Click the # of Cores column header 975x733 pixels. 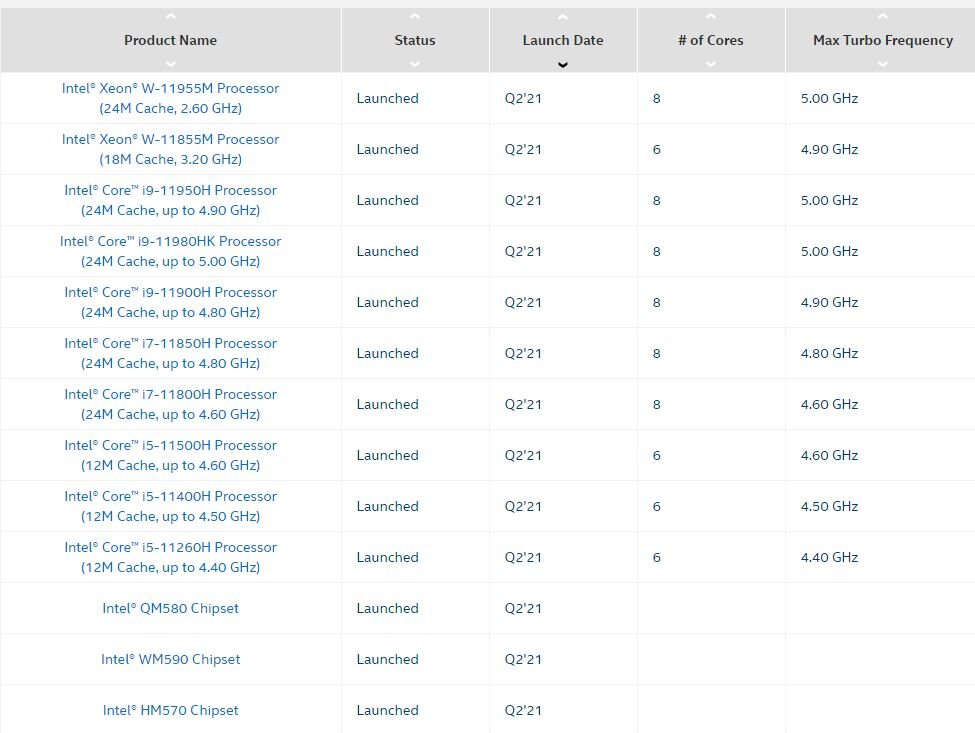[711, 40]
